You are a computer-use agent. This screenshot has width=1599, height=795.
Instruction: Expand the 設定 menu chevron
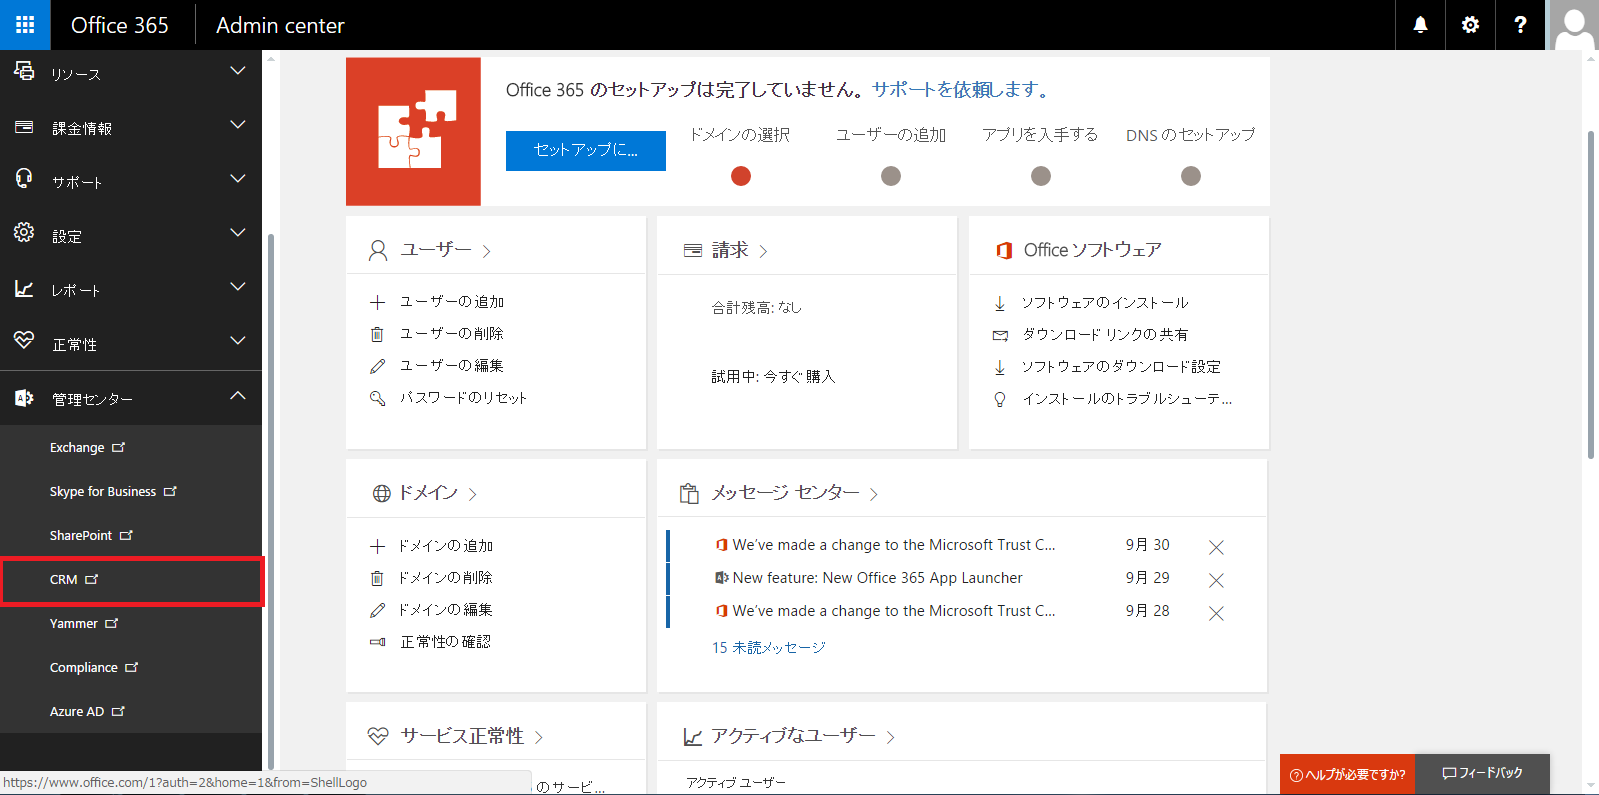[238, 233]
